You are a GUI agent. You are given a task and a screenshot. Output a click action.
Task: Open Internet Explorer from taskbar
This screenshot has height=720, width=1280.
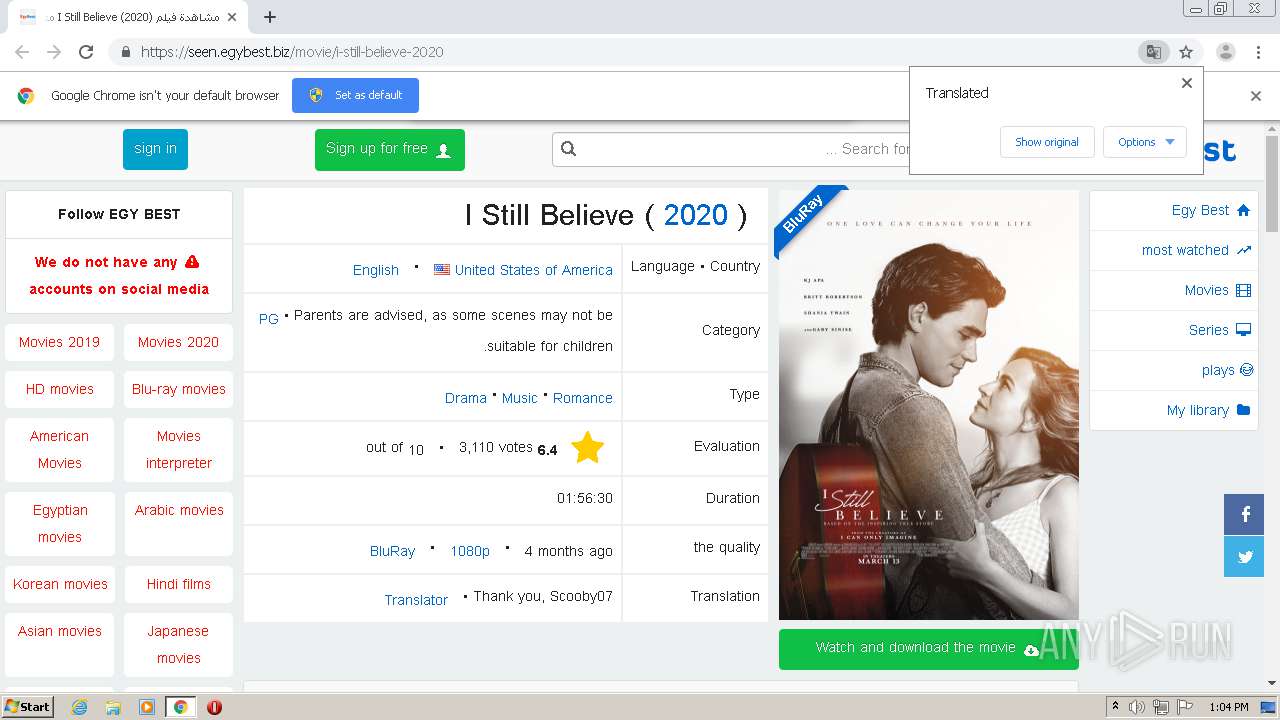coord(79,707)
